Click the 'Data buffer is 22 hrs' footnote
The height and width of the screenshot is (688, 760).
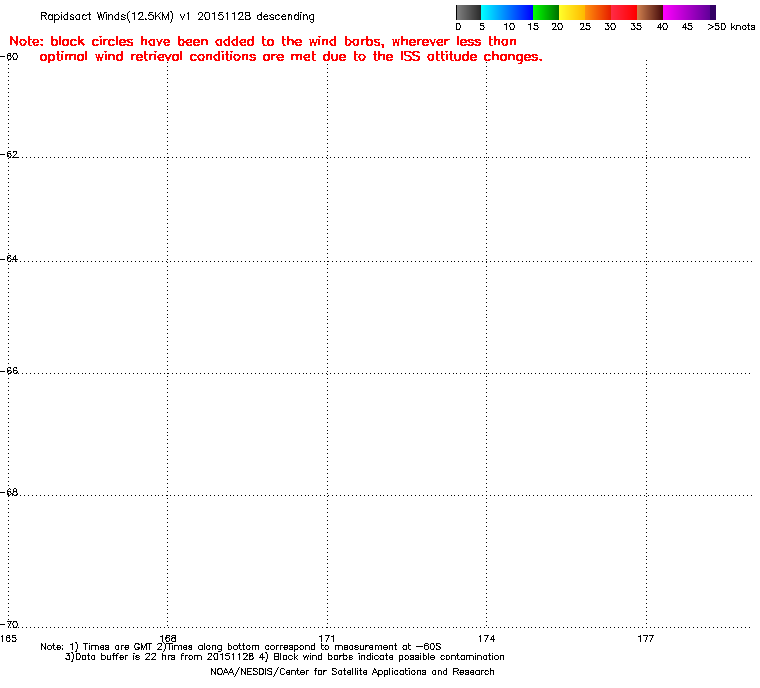(x=285, y=657)
